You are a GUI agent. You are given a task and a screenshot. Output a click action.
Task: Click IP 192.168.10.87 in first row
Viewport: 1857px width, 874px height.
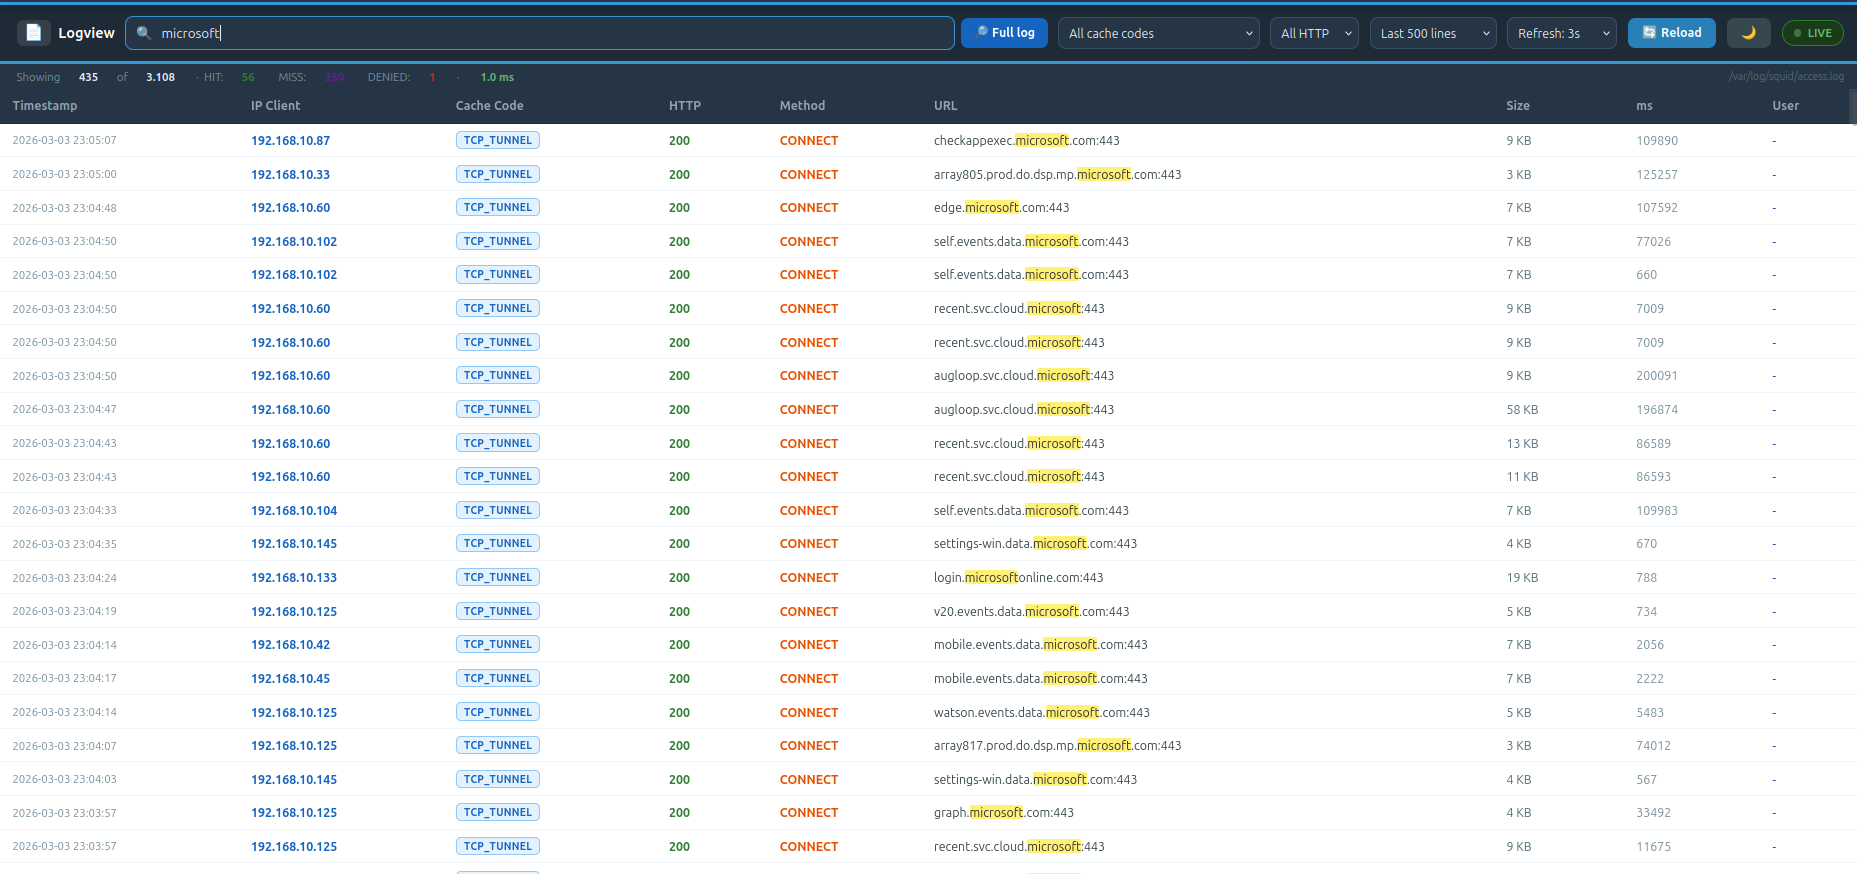coord(290,141)
